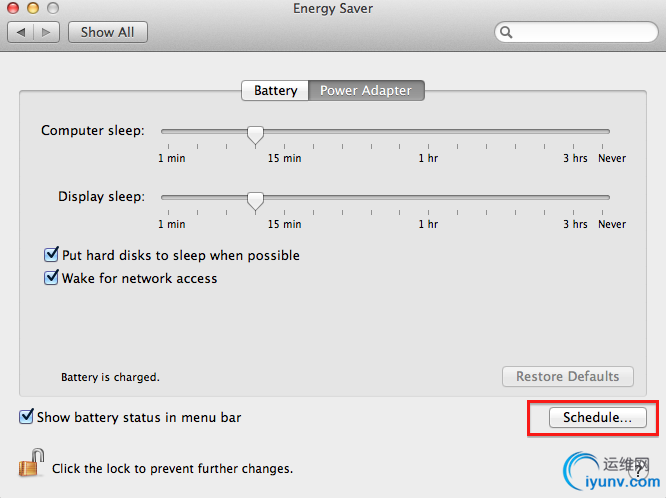Click the Computer sleep slider thumb
This screenshot has width=666, height=498.
tap(255, 135)
